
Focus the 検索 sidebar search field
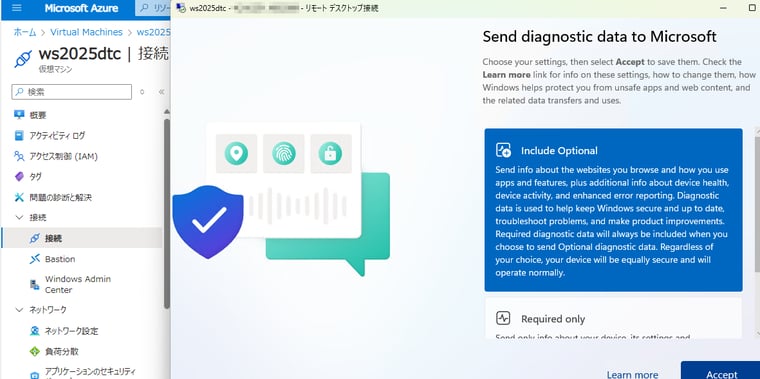[72, 92]
